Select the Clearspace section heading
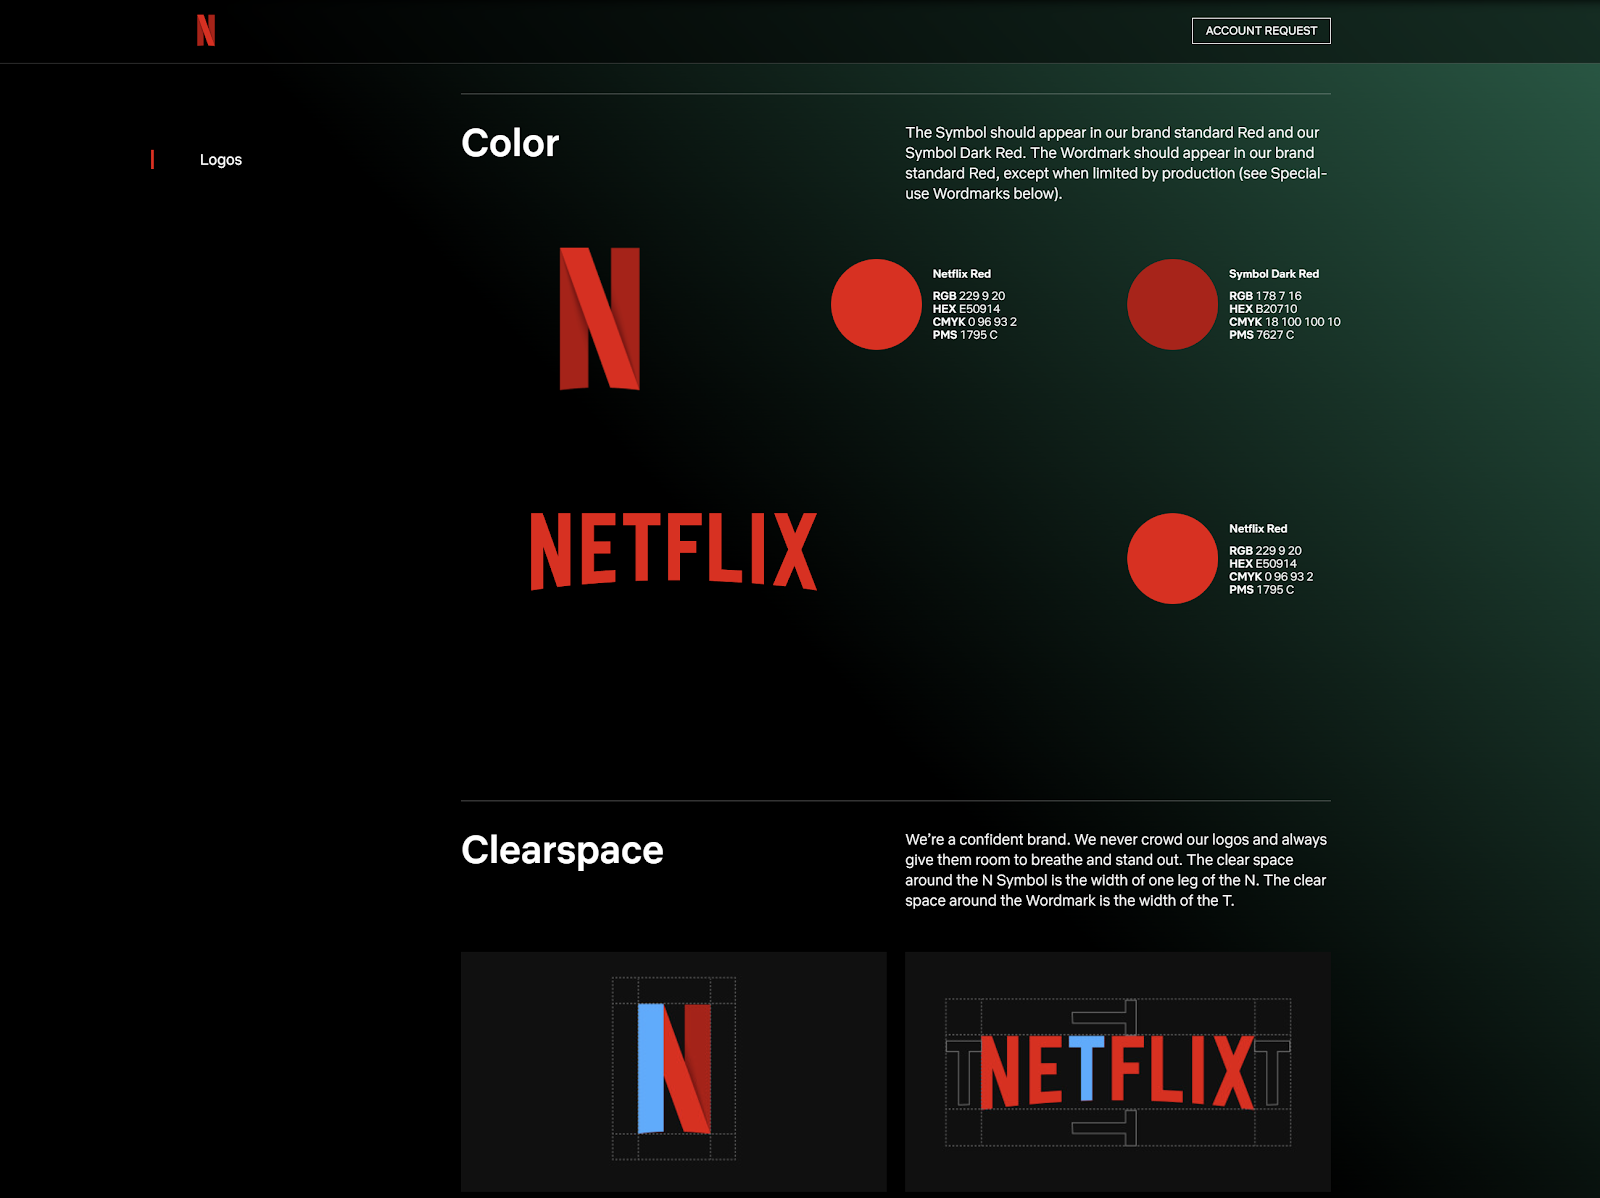Image resolution: width=1600 pixels, height=1198 pixels. (560, 849)
